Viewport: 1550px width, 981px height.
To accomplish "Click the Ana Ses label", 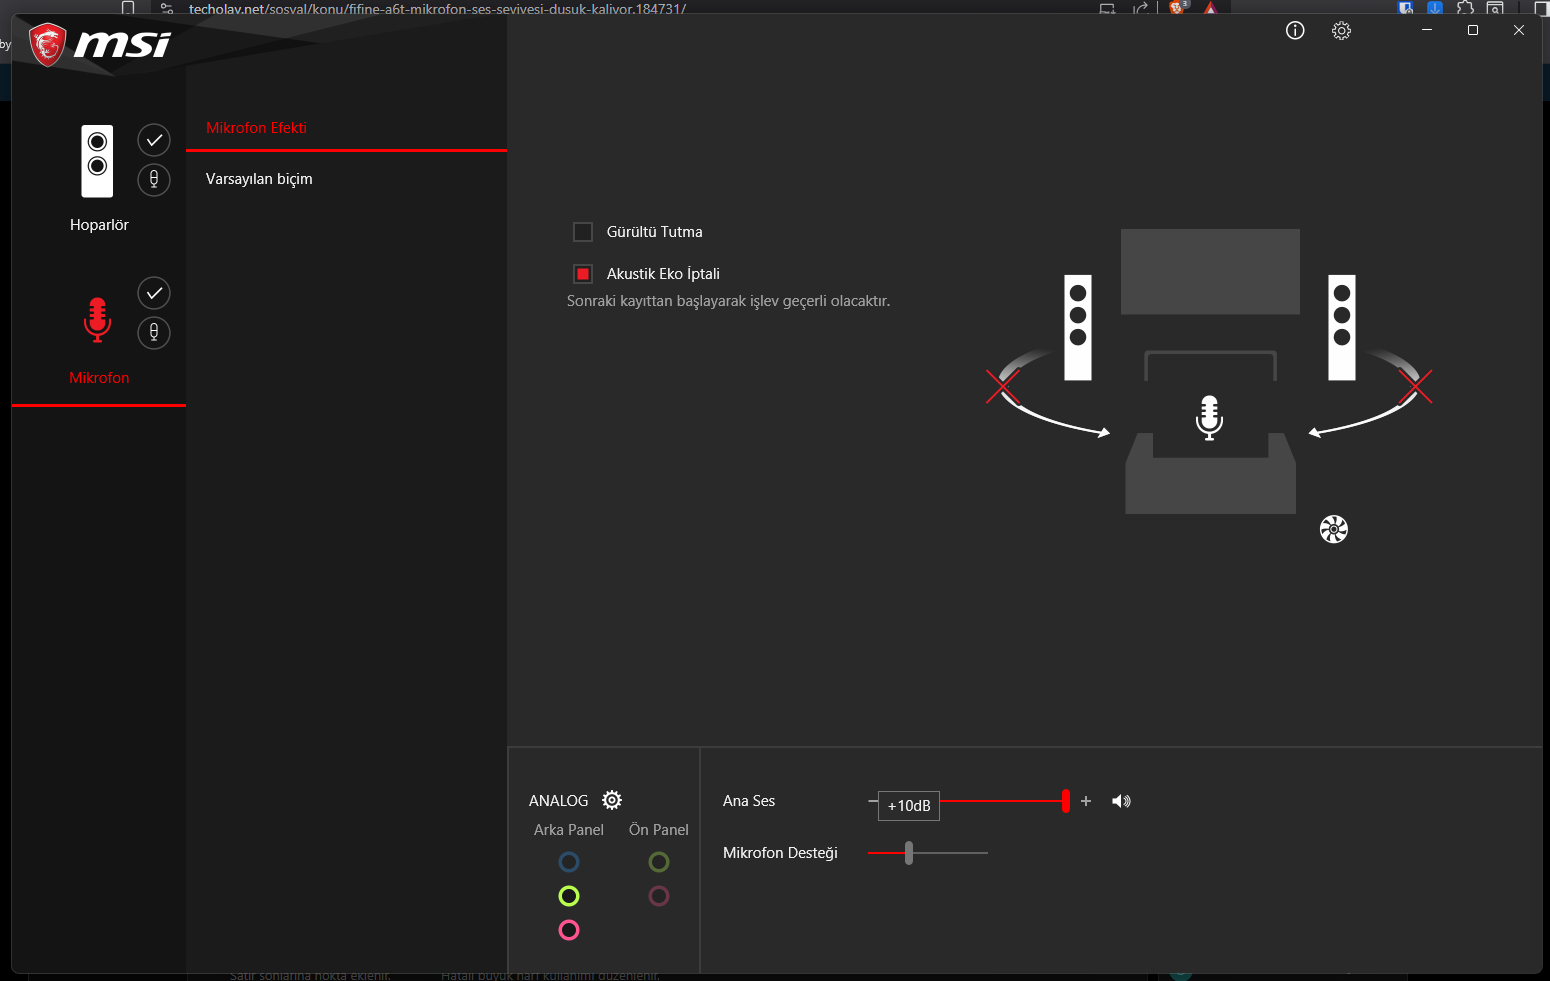I will (749, 801).
